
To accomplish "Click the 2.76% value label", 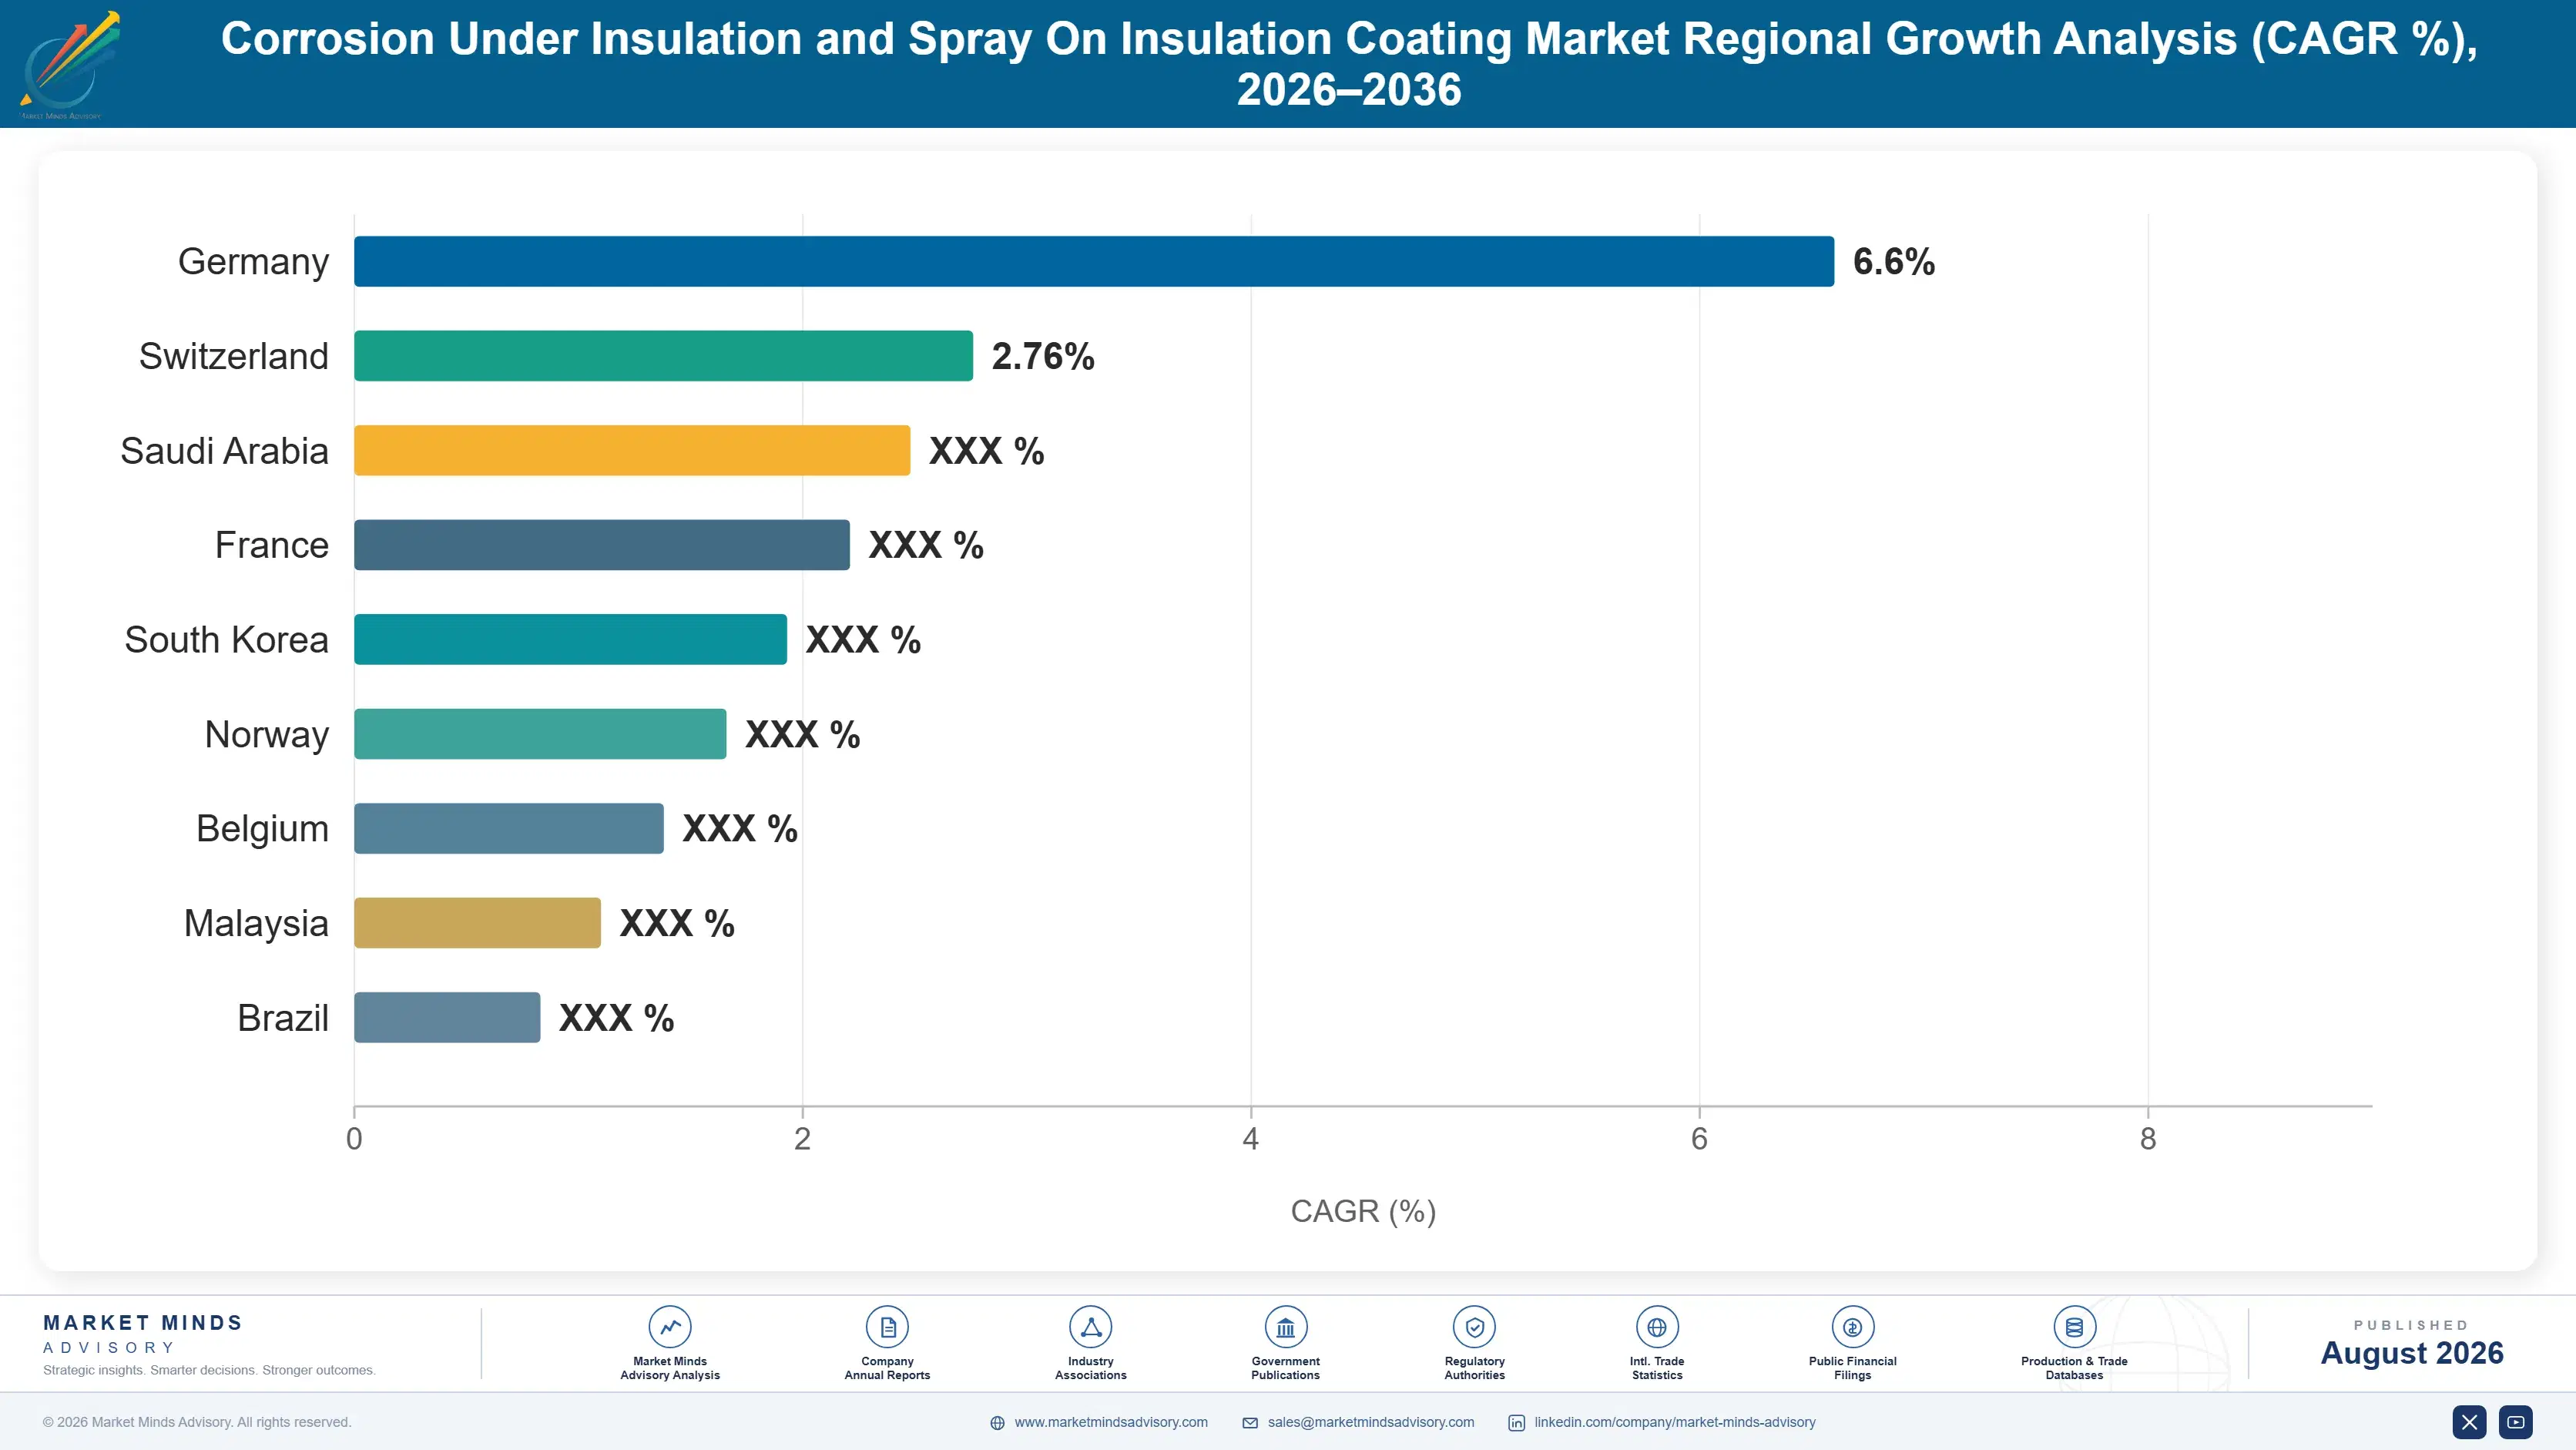I will pos(1043,356).
